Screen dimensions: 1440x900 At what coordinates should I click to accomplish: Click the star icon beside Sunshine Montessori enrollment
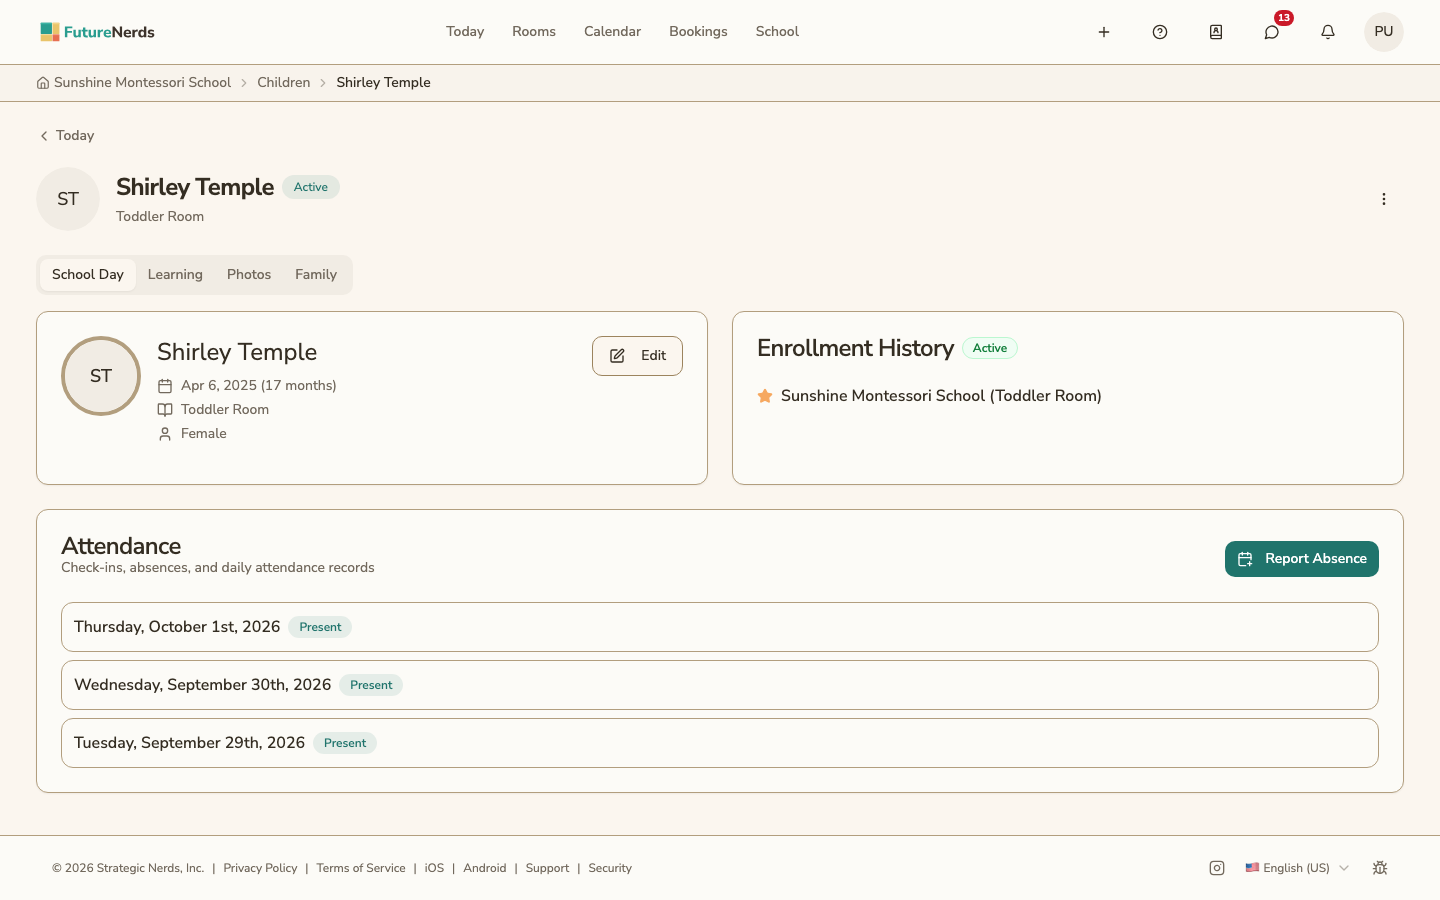coord(765,396)
